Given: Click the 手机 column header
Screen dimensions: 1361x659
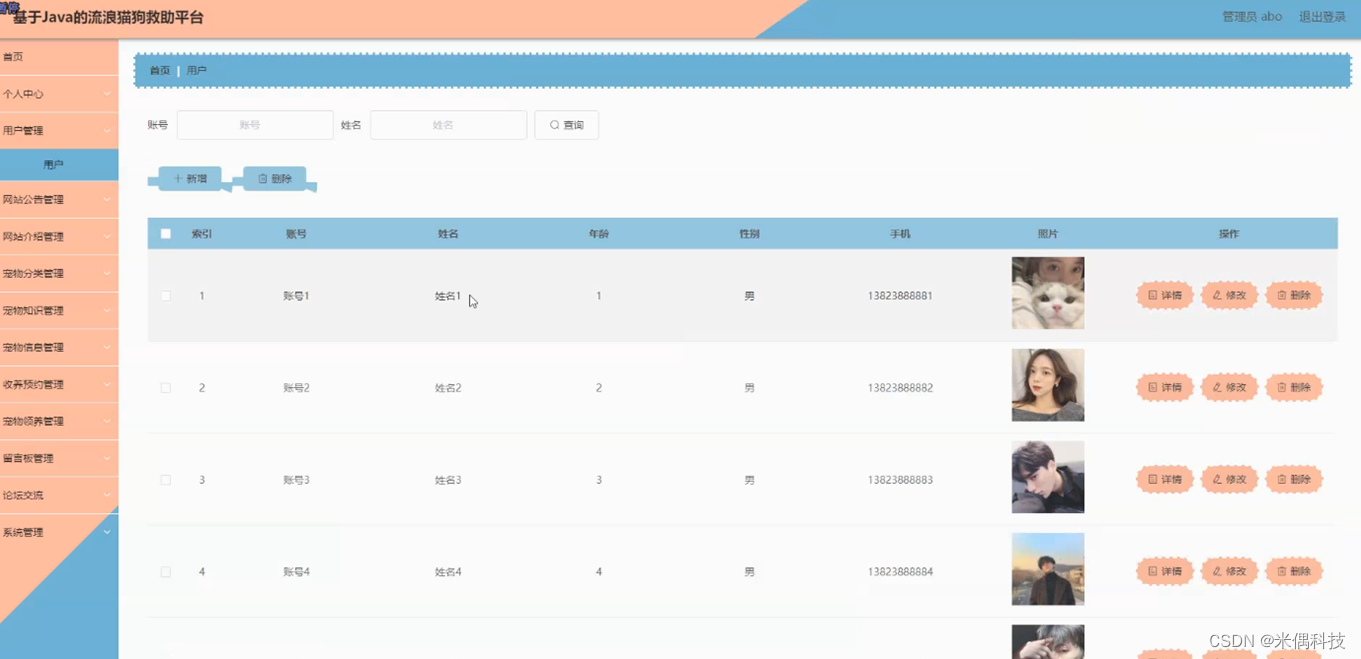Looking at the screenshot, I should (900, 234).
